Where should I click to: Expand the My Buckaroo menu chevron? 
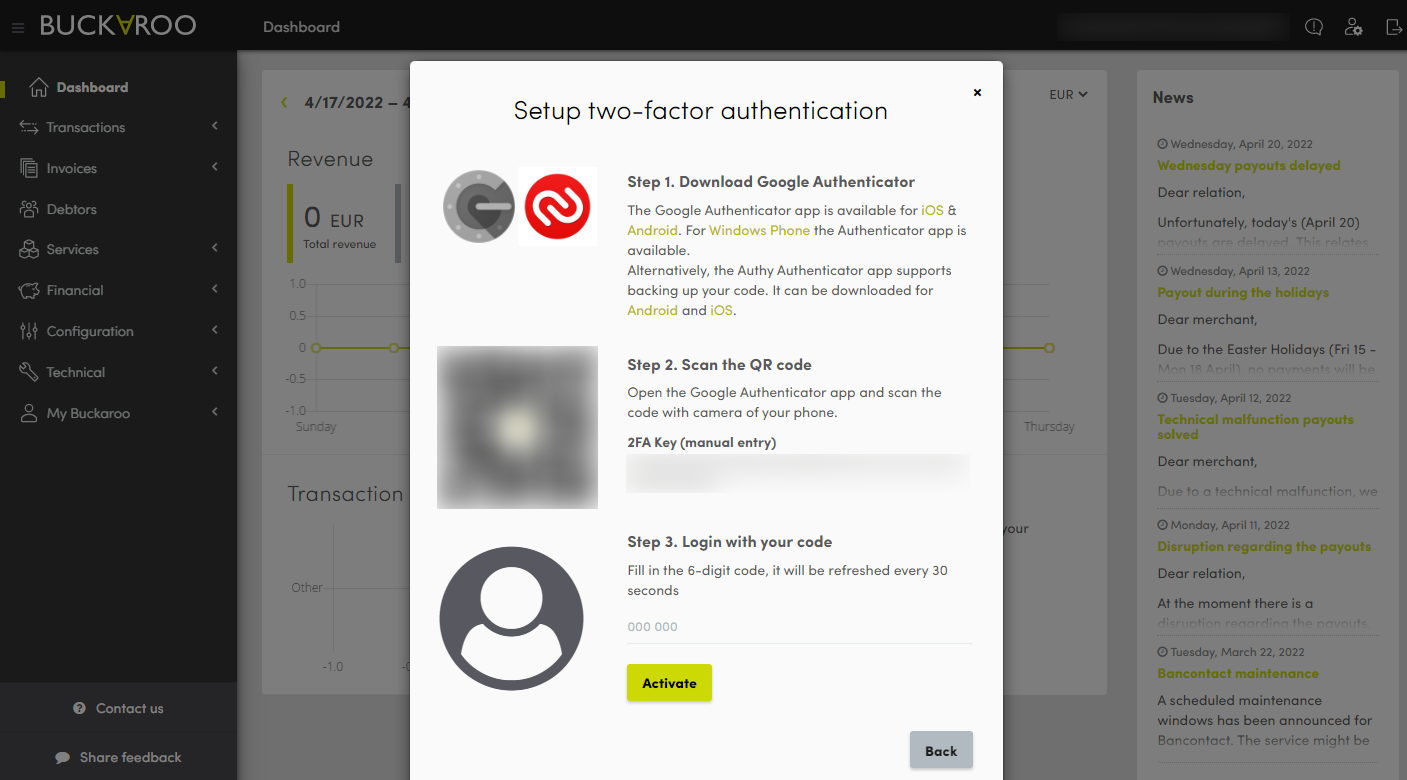tap(215, 412)
